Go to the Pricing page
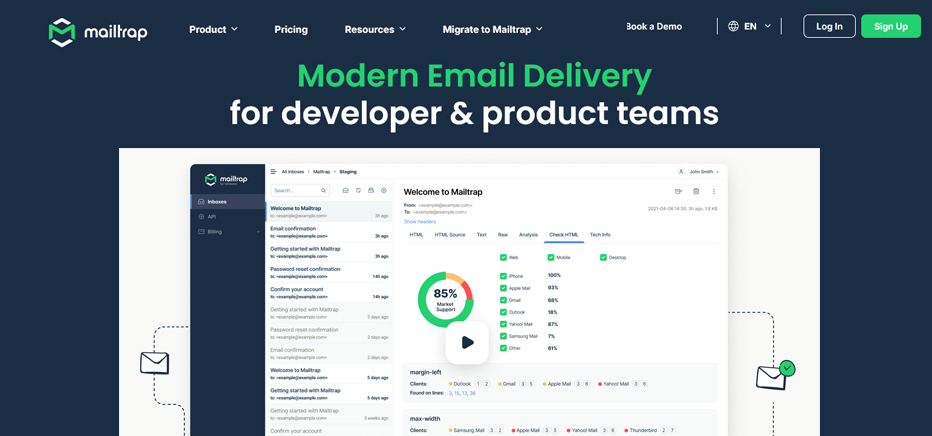The width and height of the screenshot is (932, 436). 291,29
